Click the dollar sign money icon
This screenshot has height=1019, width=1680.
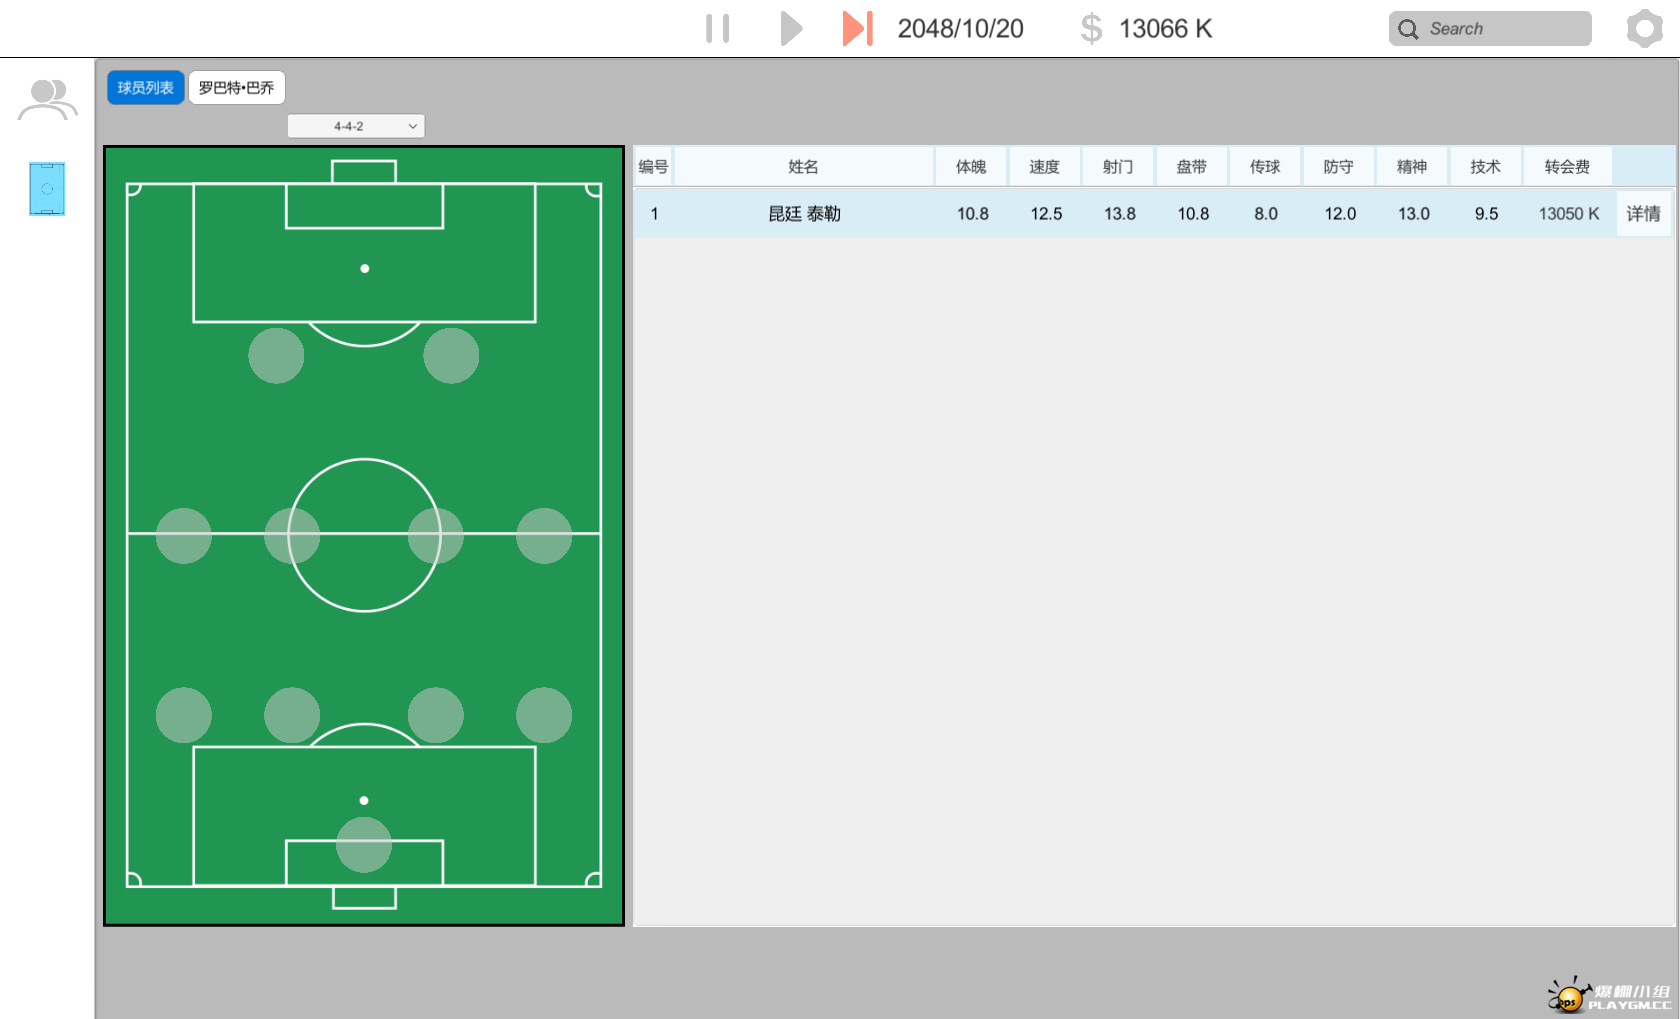pyautogui.click(x=1091, y=29)
